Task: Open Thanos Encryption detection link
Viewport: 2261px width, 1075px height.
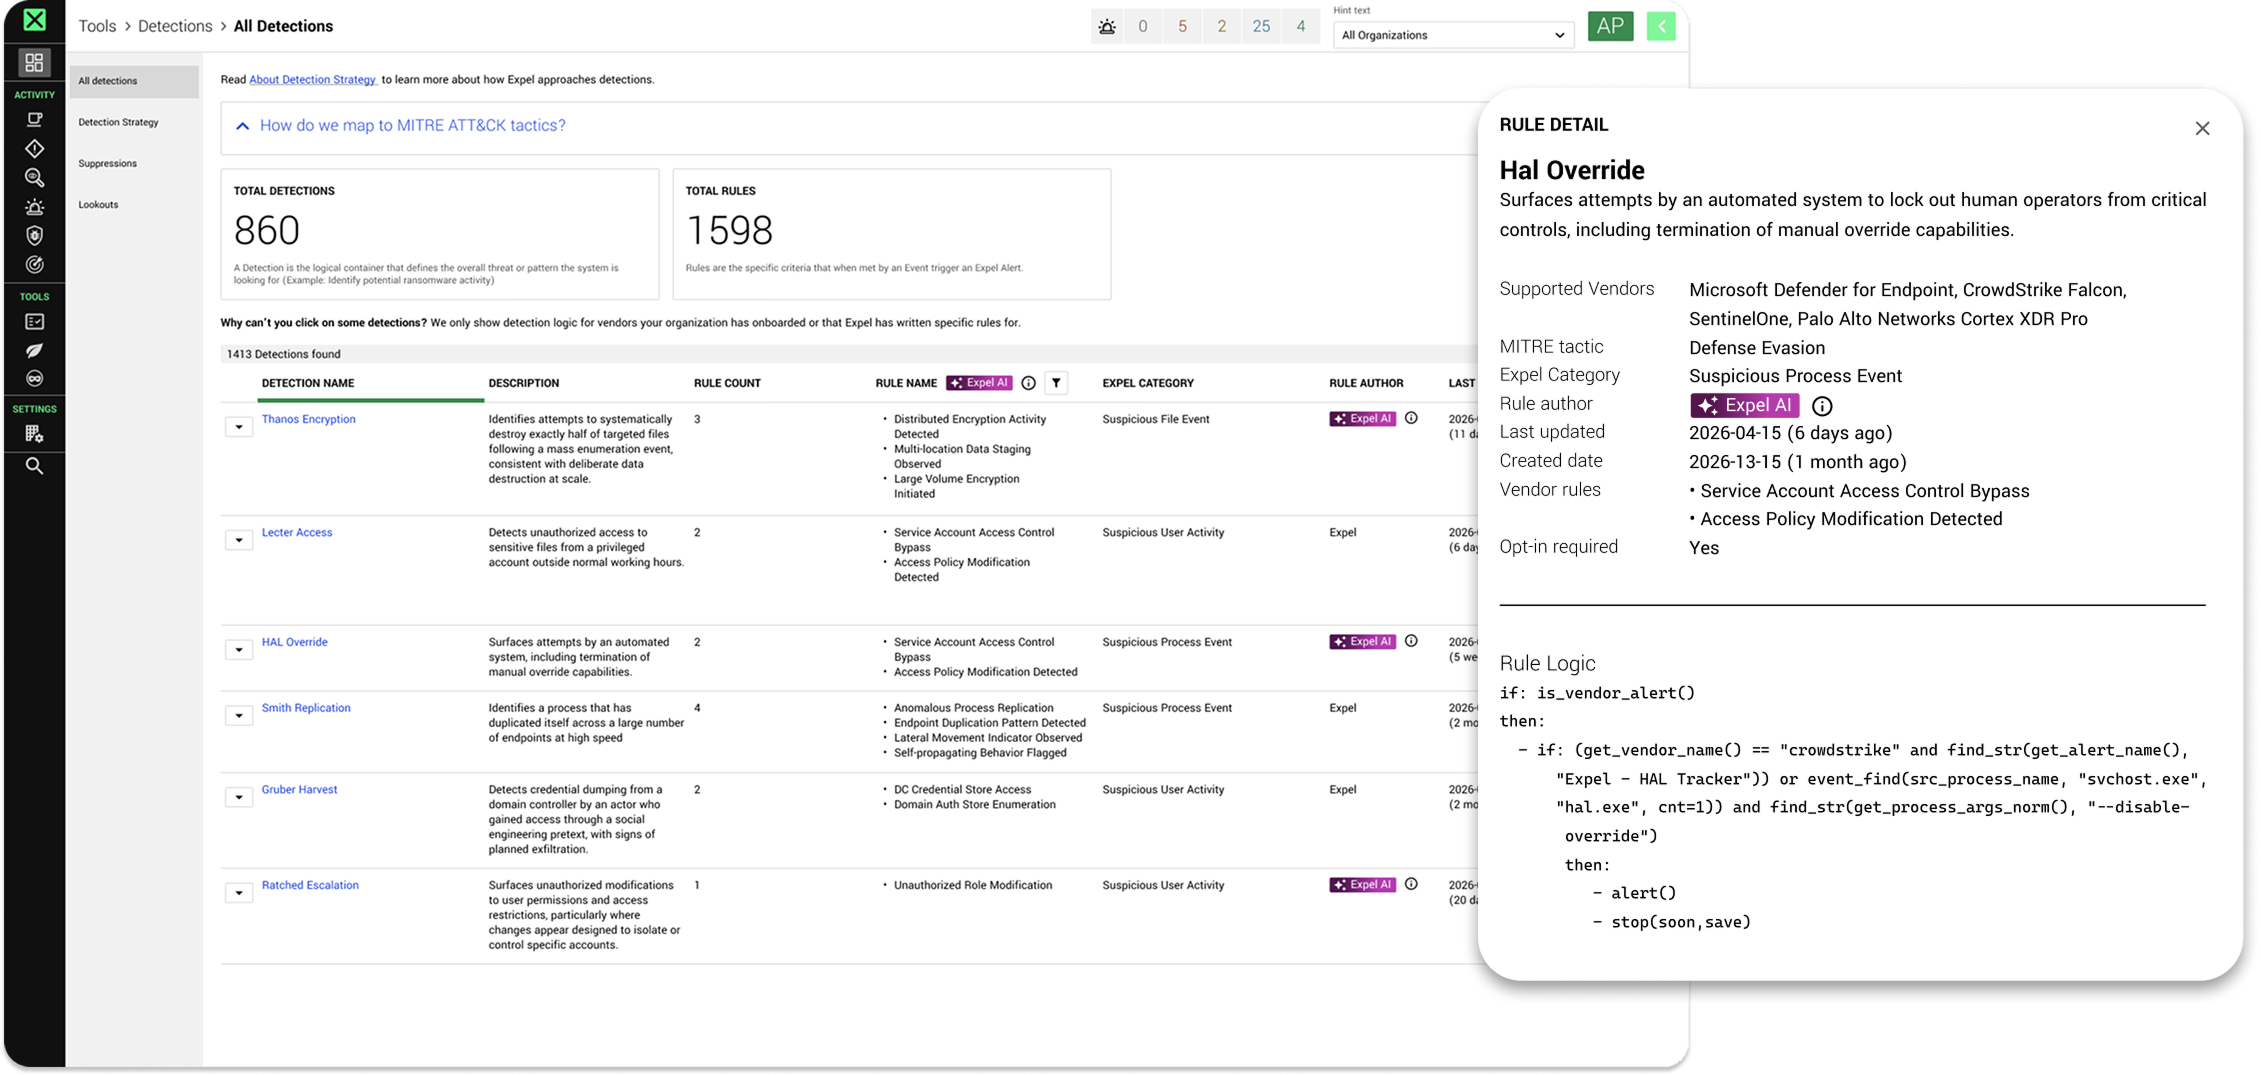Action: pyautogui.click(x=308, y=419)
